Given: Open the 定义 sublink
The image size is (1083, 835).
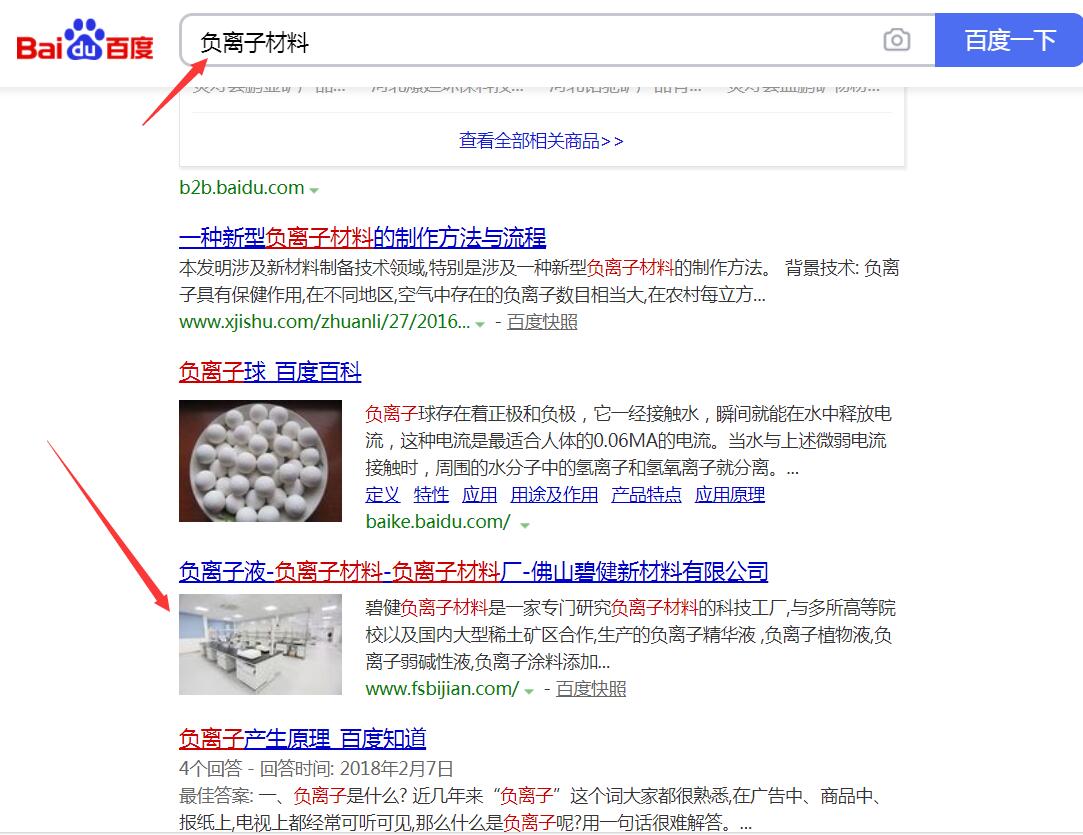Looking at the screenshot, I should click(x=383, y=495).
